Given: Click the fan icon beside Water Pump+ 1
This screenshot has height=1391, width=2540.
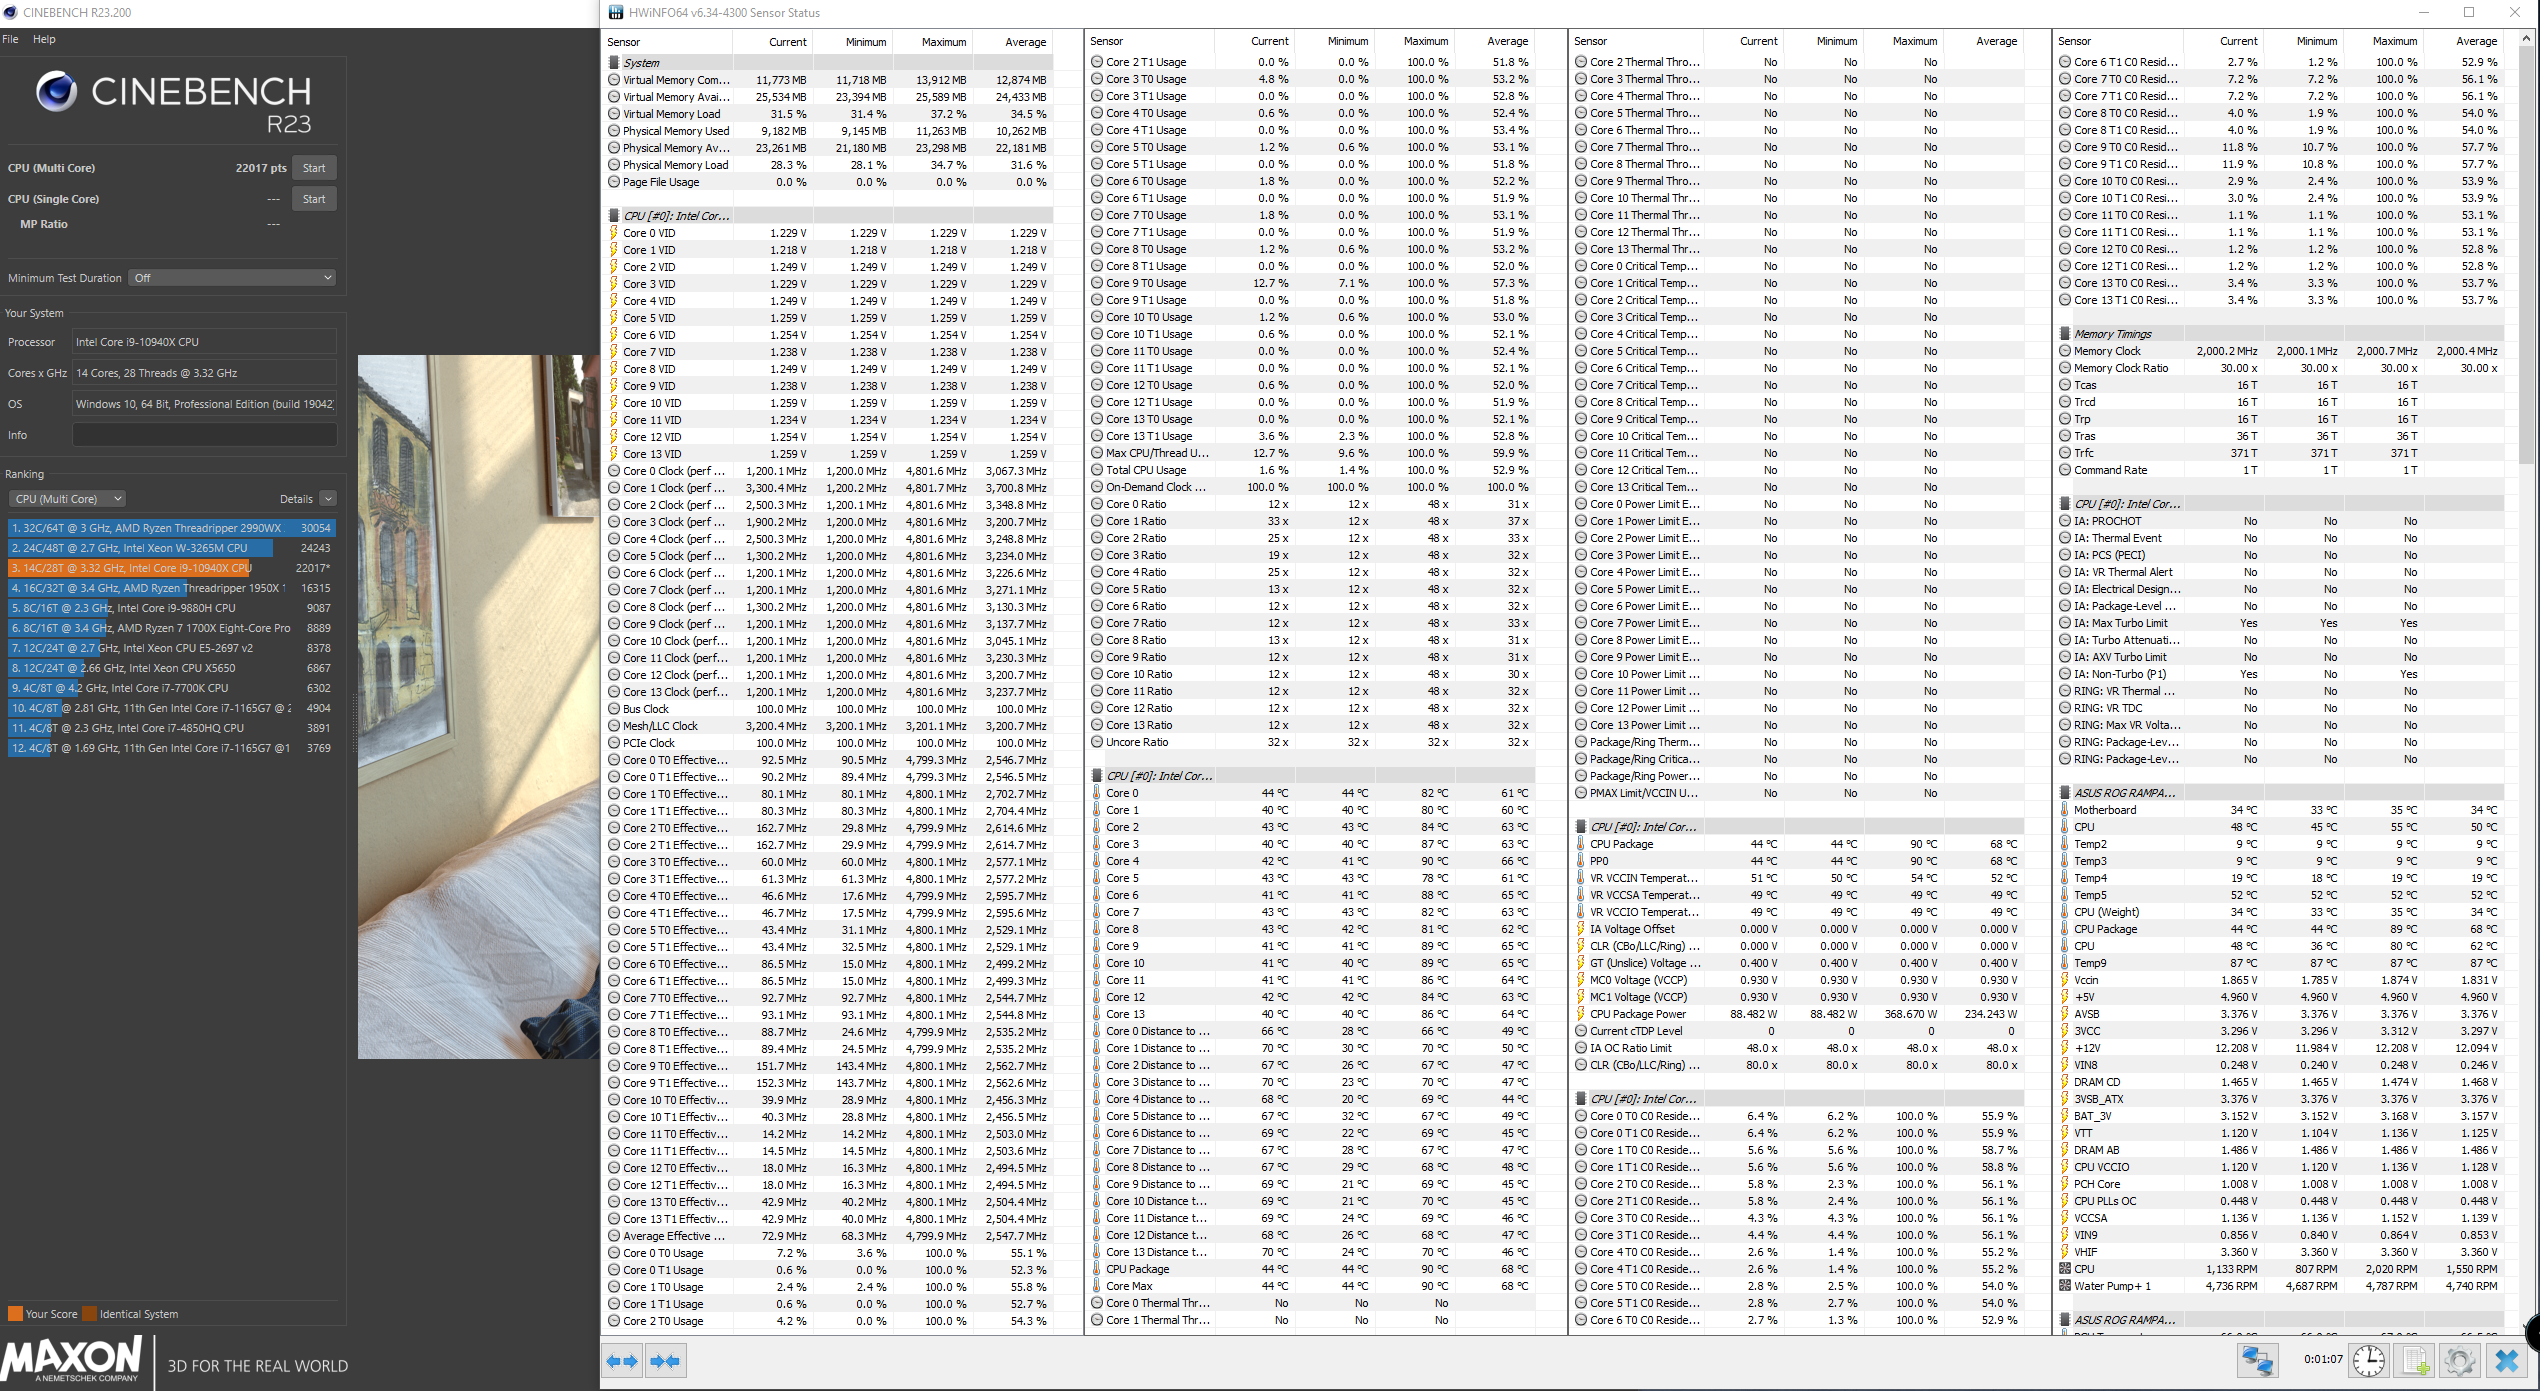Looking at the screenshot, I should pos(2065,1286).
